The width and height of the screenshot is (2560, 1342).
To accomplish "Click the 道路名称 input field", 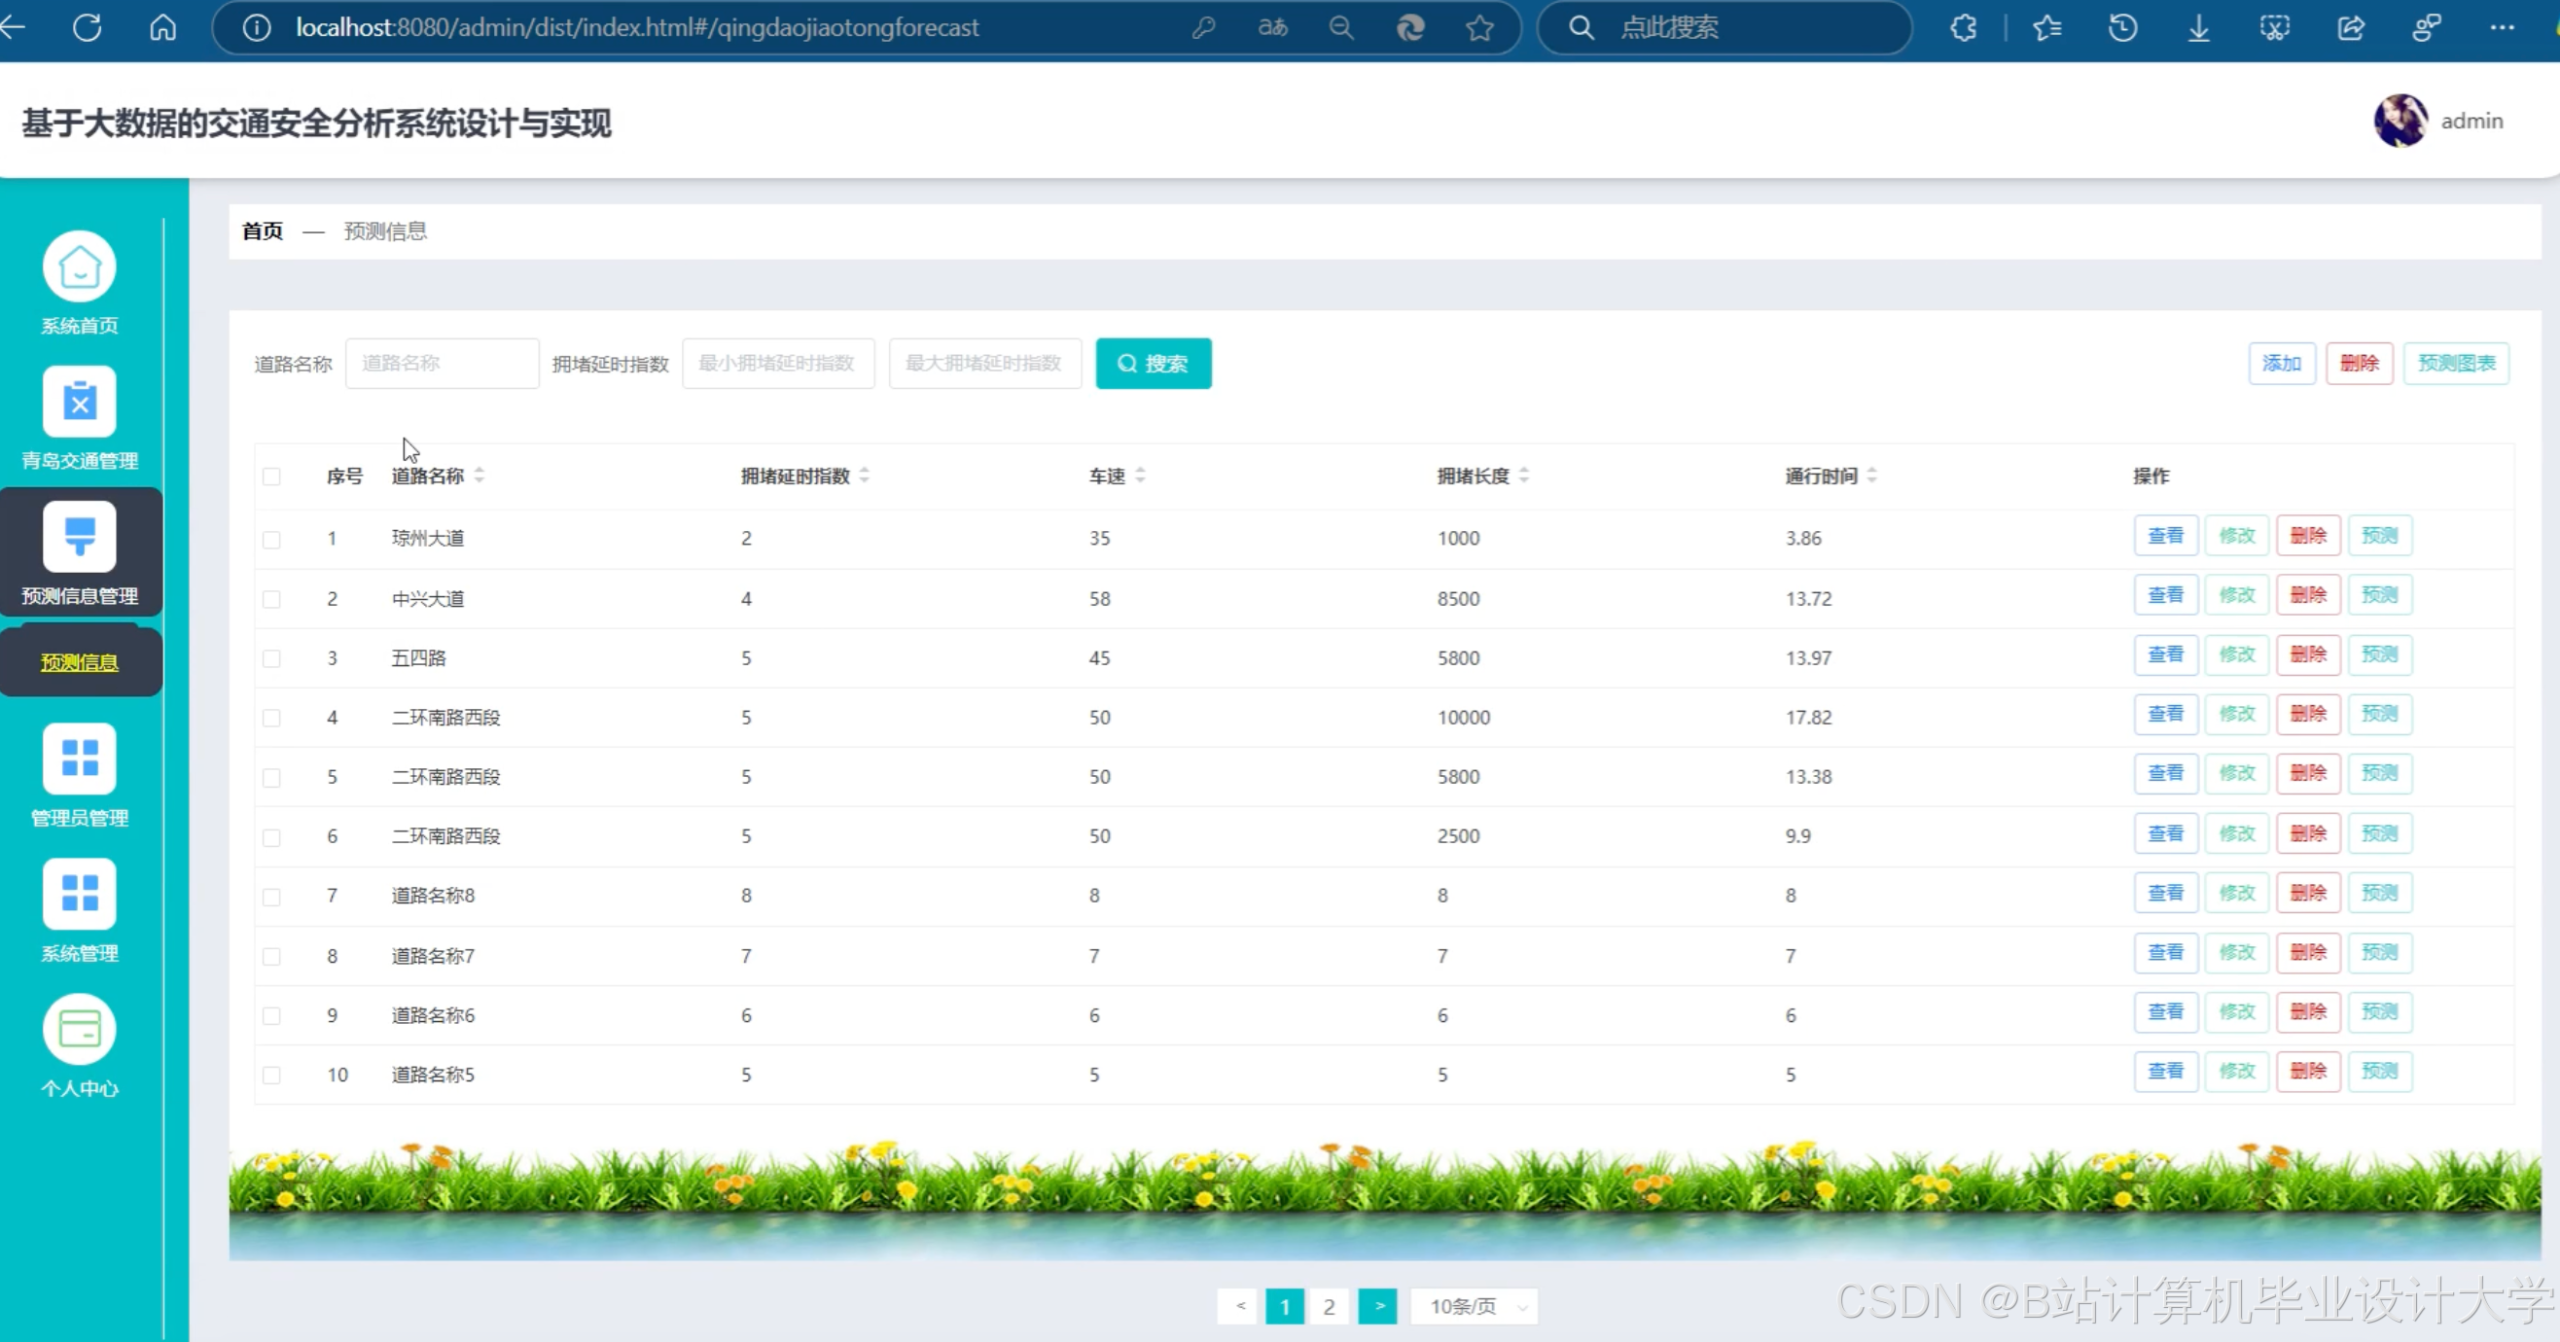I will 441,363.
